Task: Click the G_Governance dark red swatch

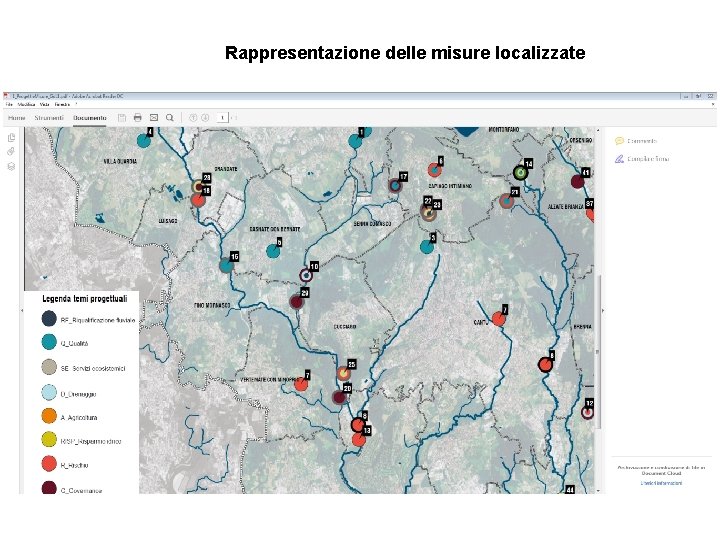Action: [49, 488]
